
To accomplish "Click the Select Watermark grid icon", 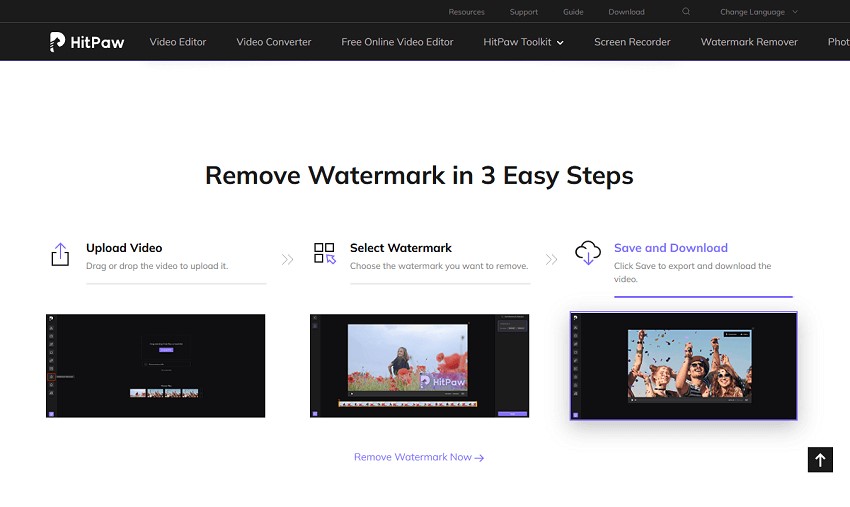I will point(325,253).
